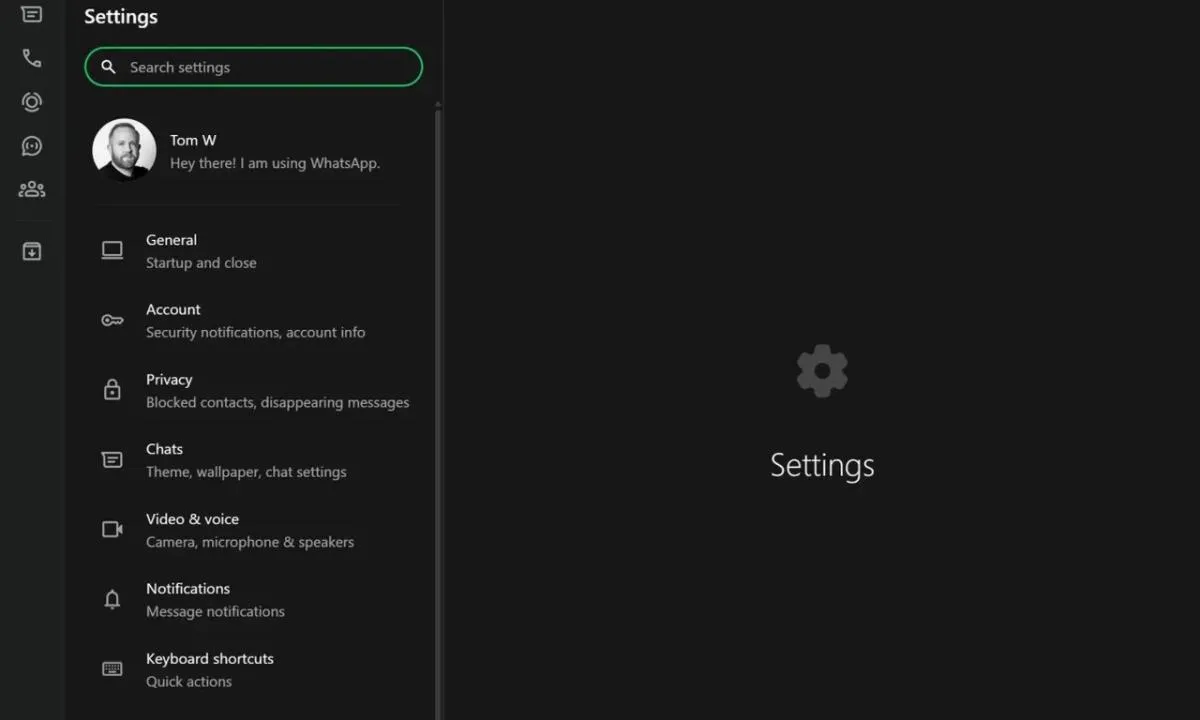
Task: Open the Chats icon in the sidebar
Action: 32,14
